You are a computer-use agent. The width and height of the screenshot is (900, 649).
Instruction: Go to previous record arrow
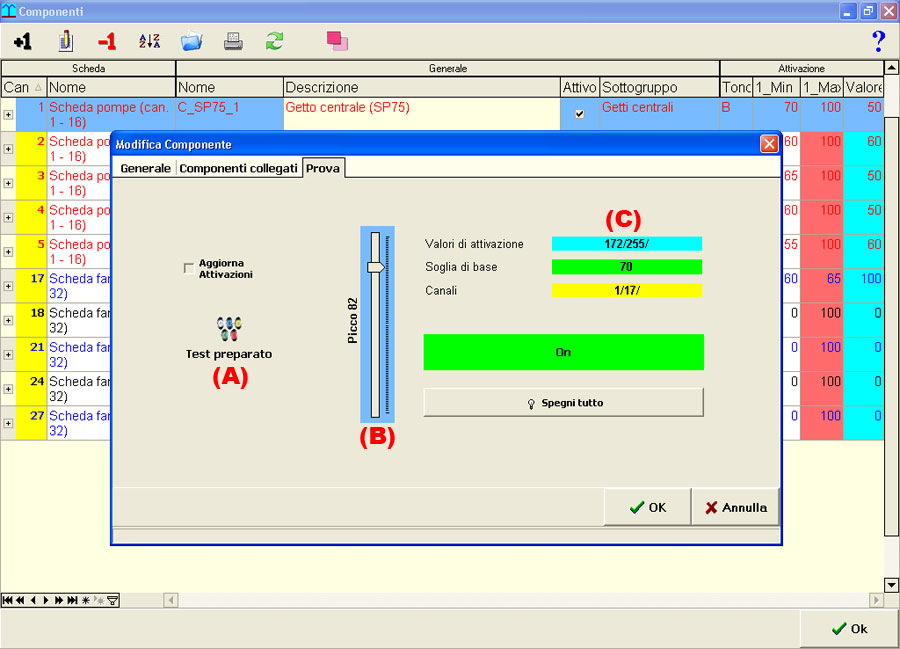pyautogui.click(x=33, y=600)
